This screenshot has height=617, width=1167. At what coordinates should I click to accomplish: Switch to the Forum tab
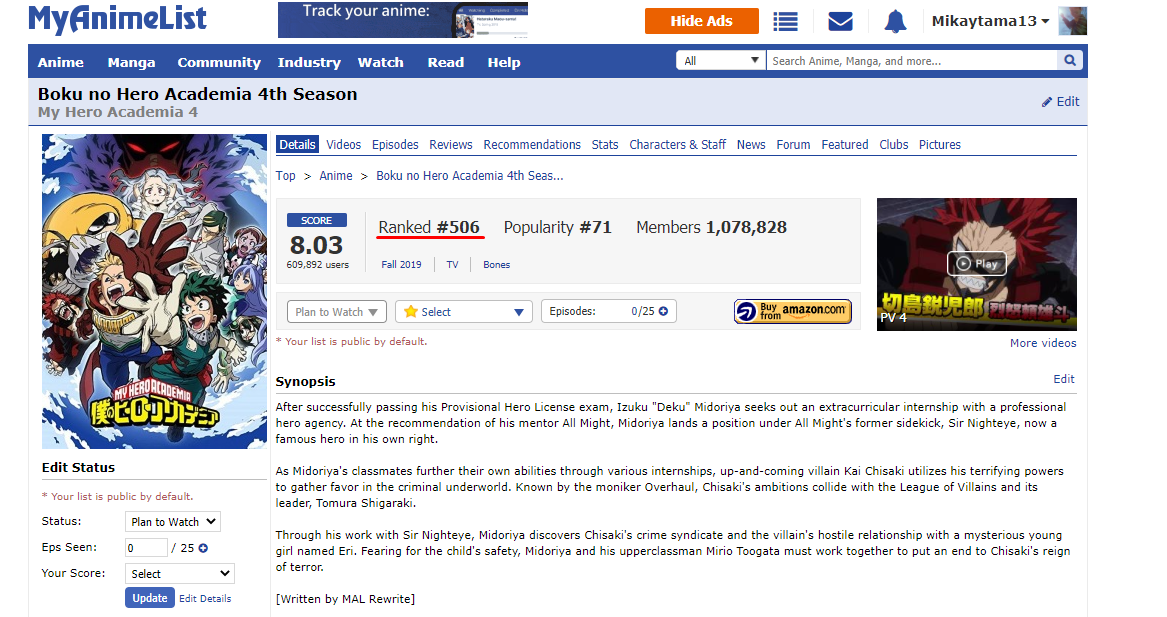[x=793, y=144]
